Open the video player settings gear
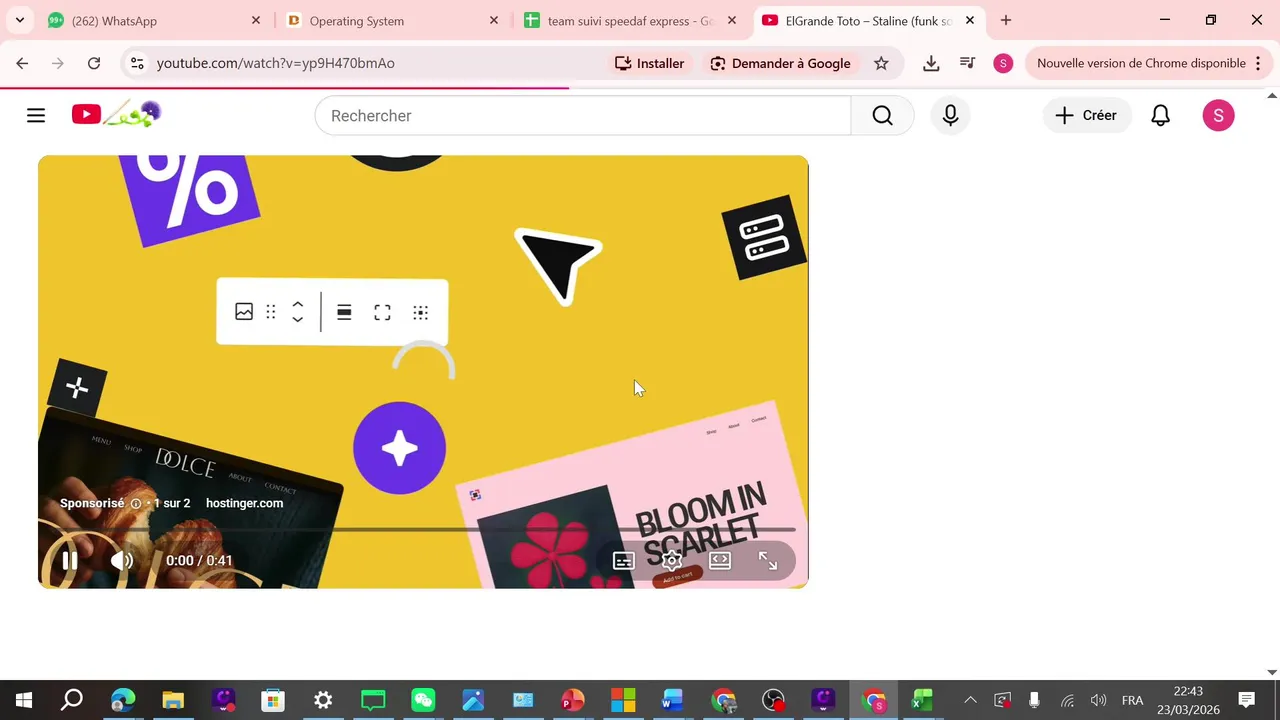The image size is (1280, 720). point(672,561)
